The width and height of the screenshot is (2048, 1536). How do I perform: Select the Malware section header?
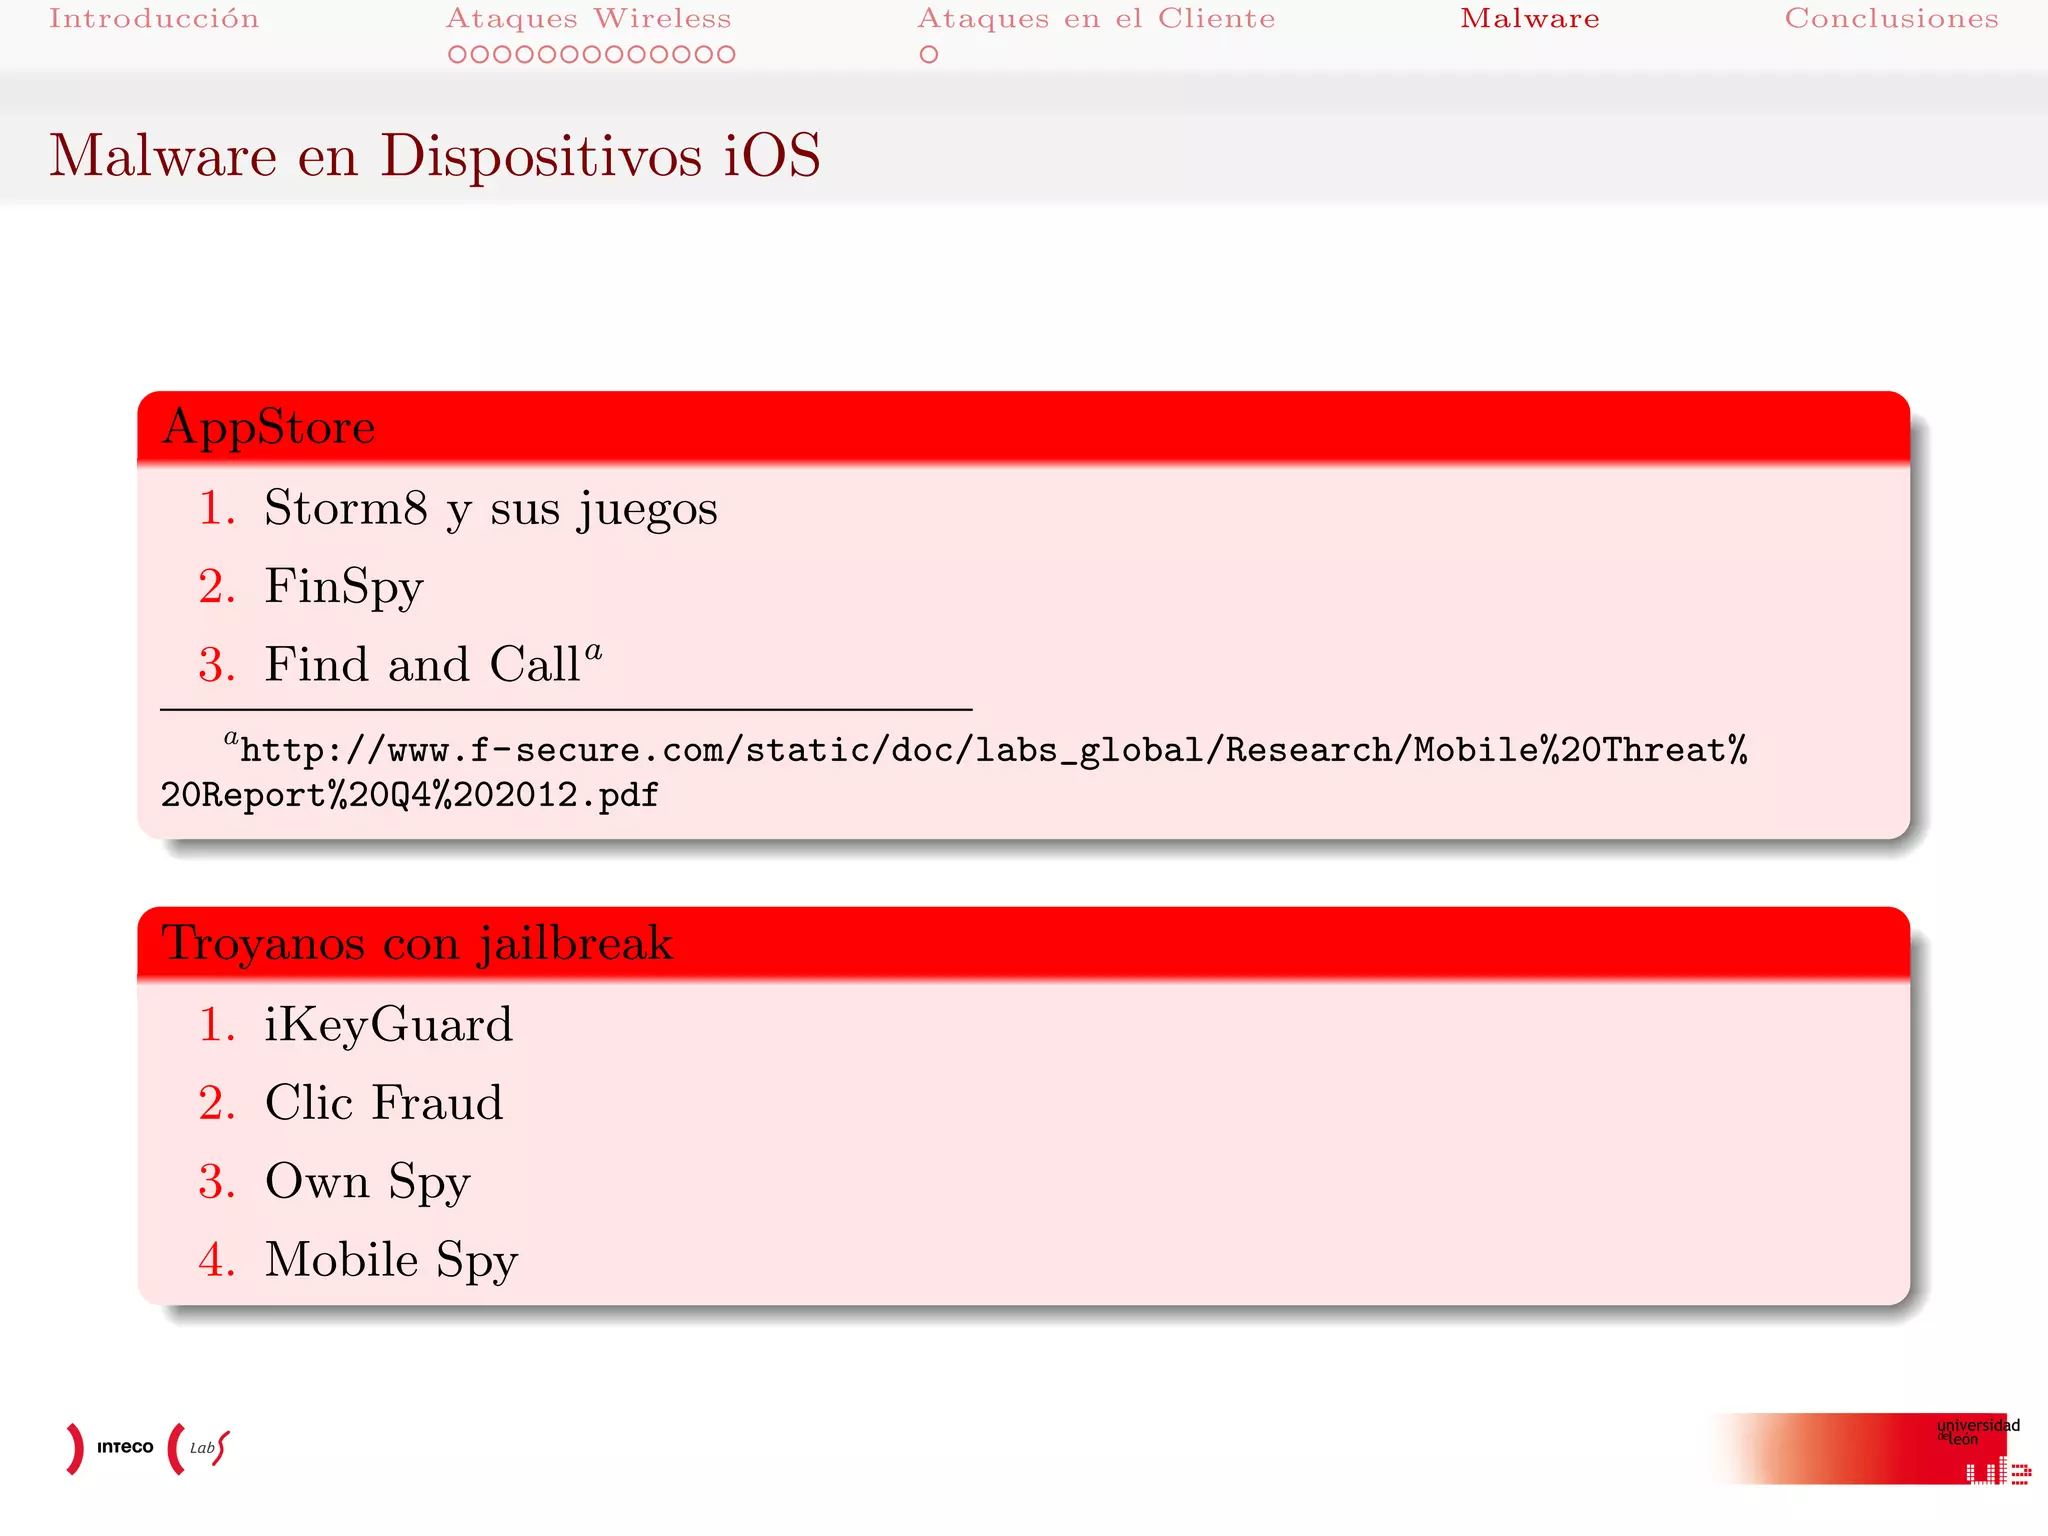click(x=1530, y=19)
